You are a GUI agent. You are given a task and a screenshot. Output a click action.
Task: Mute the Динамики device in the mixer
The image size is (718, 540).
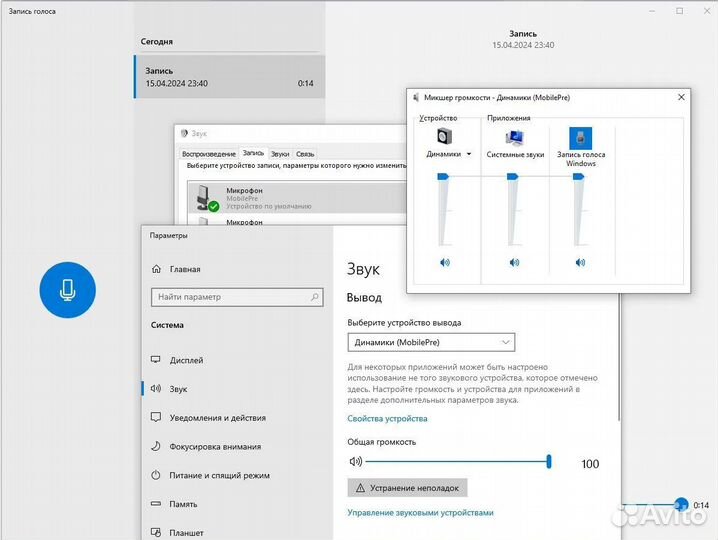[444, 262]
